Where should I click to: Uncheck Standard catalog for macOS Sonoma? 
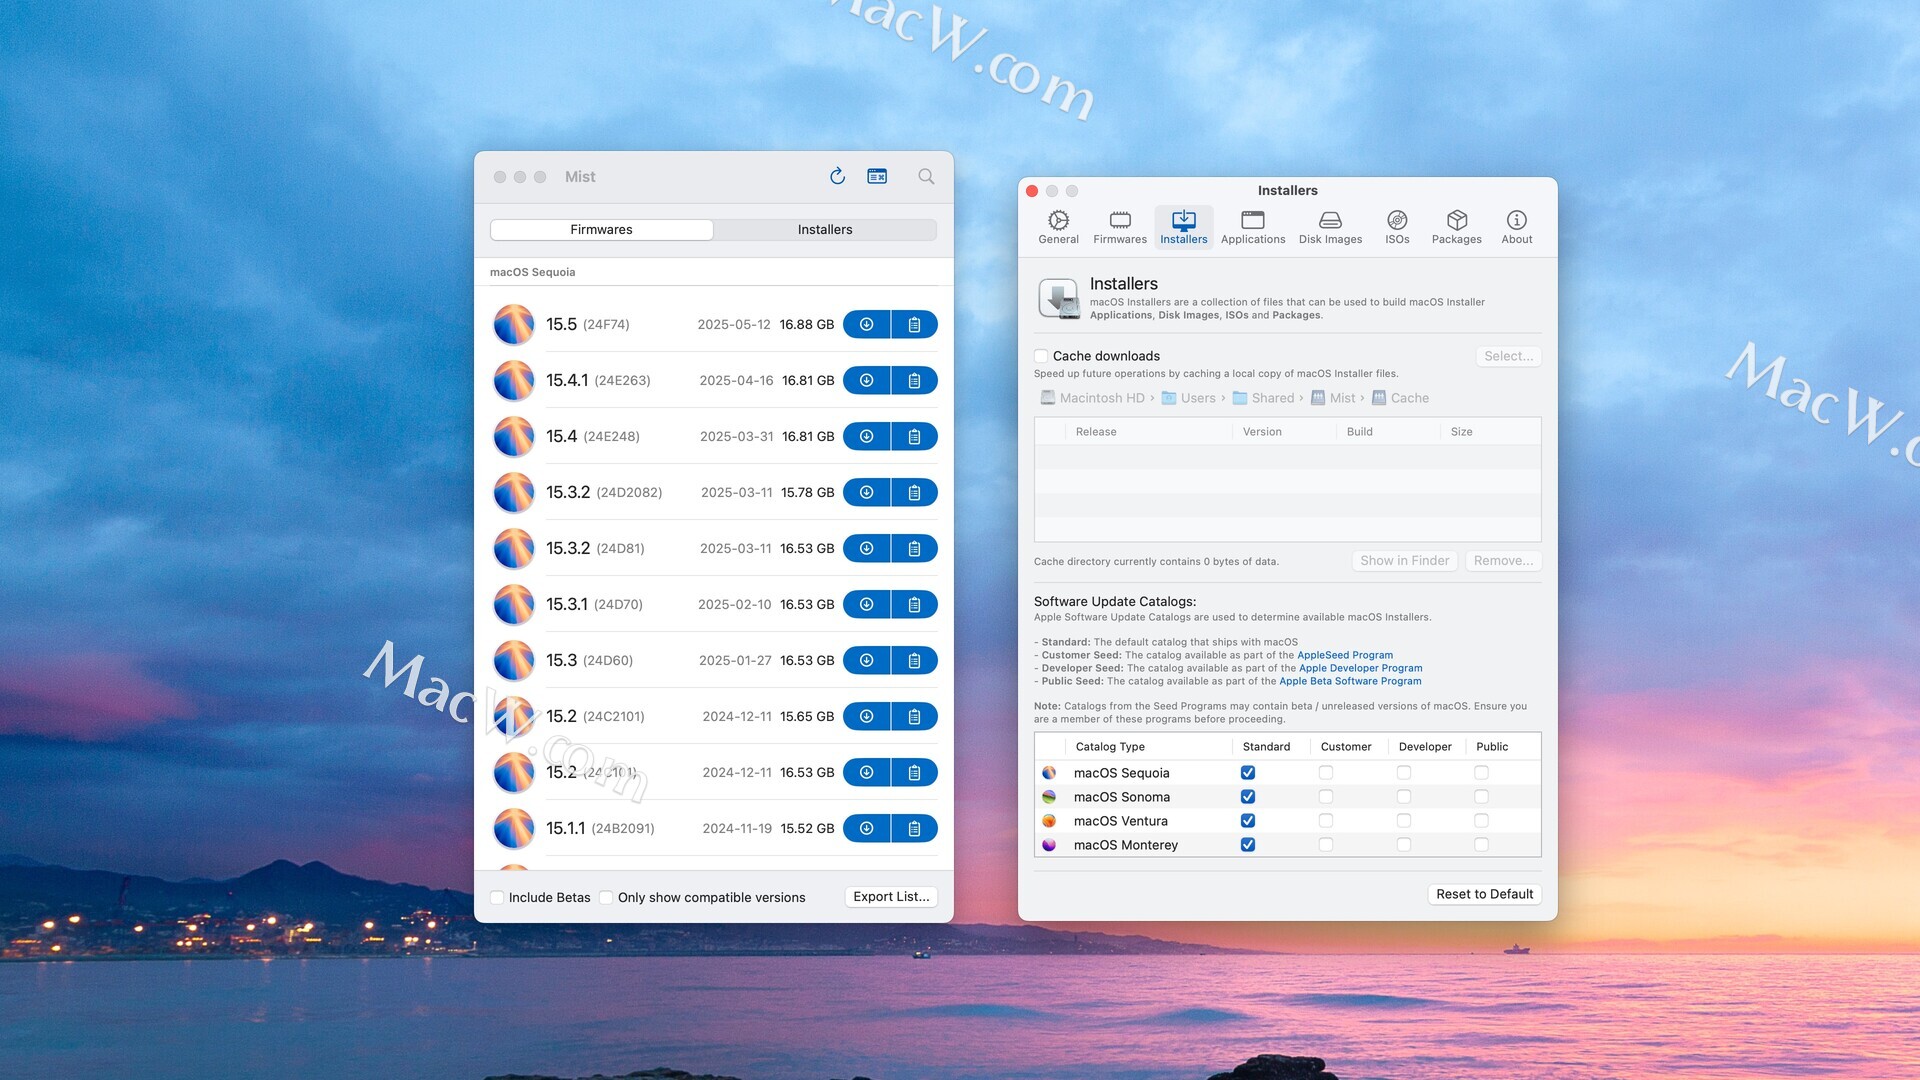[1248, 797]
